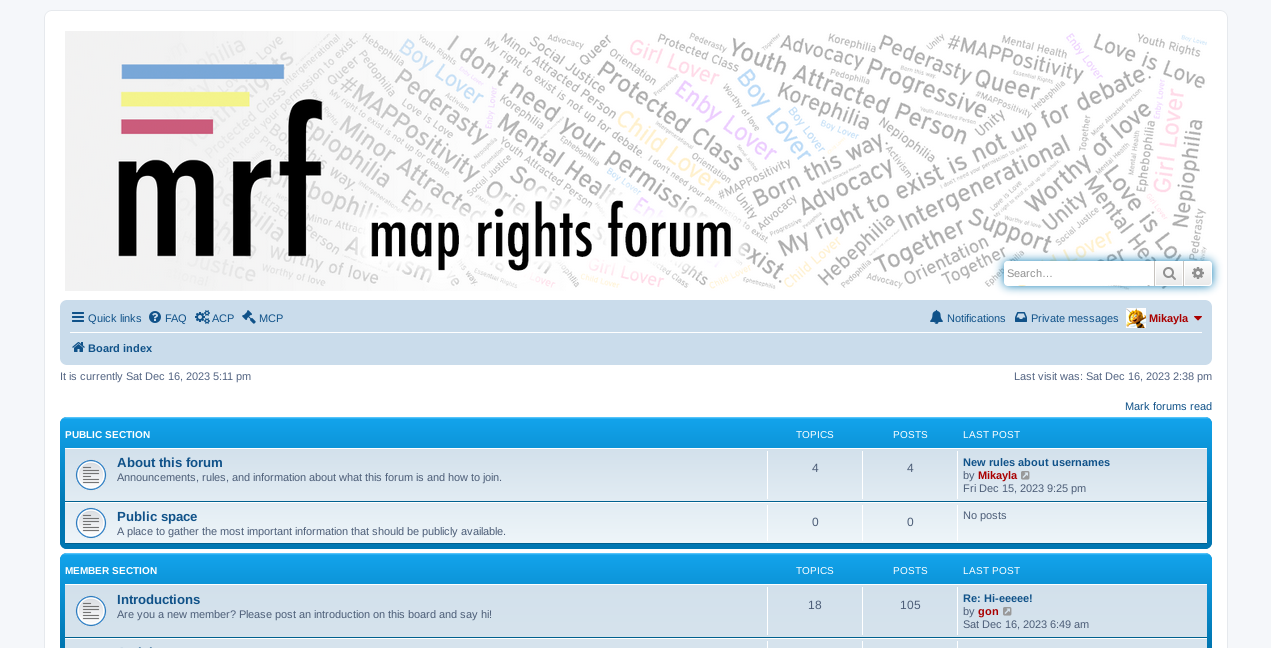Click the "No posts" text in Public space
The width and height of the screenshot is (1271, 648).
(984, 515)
